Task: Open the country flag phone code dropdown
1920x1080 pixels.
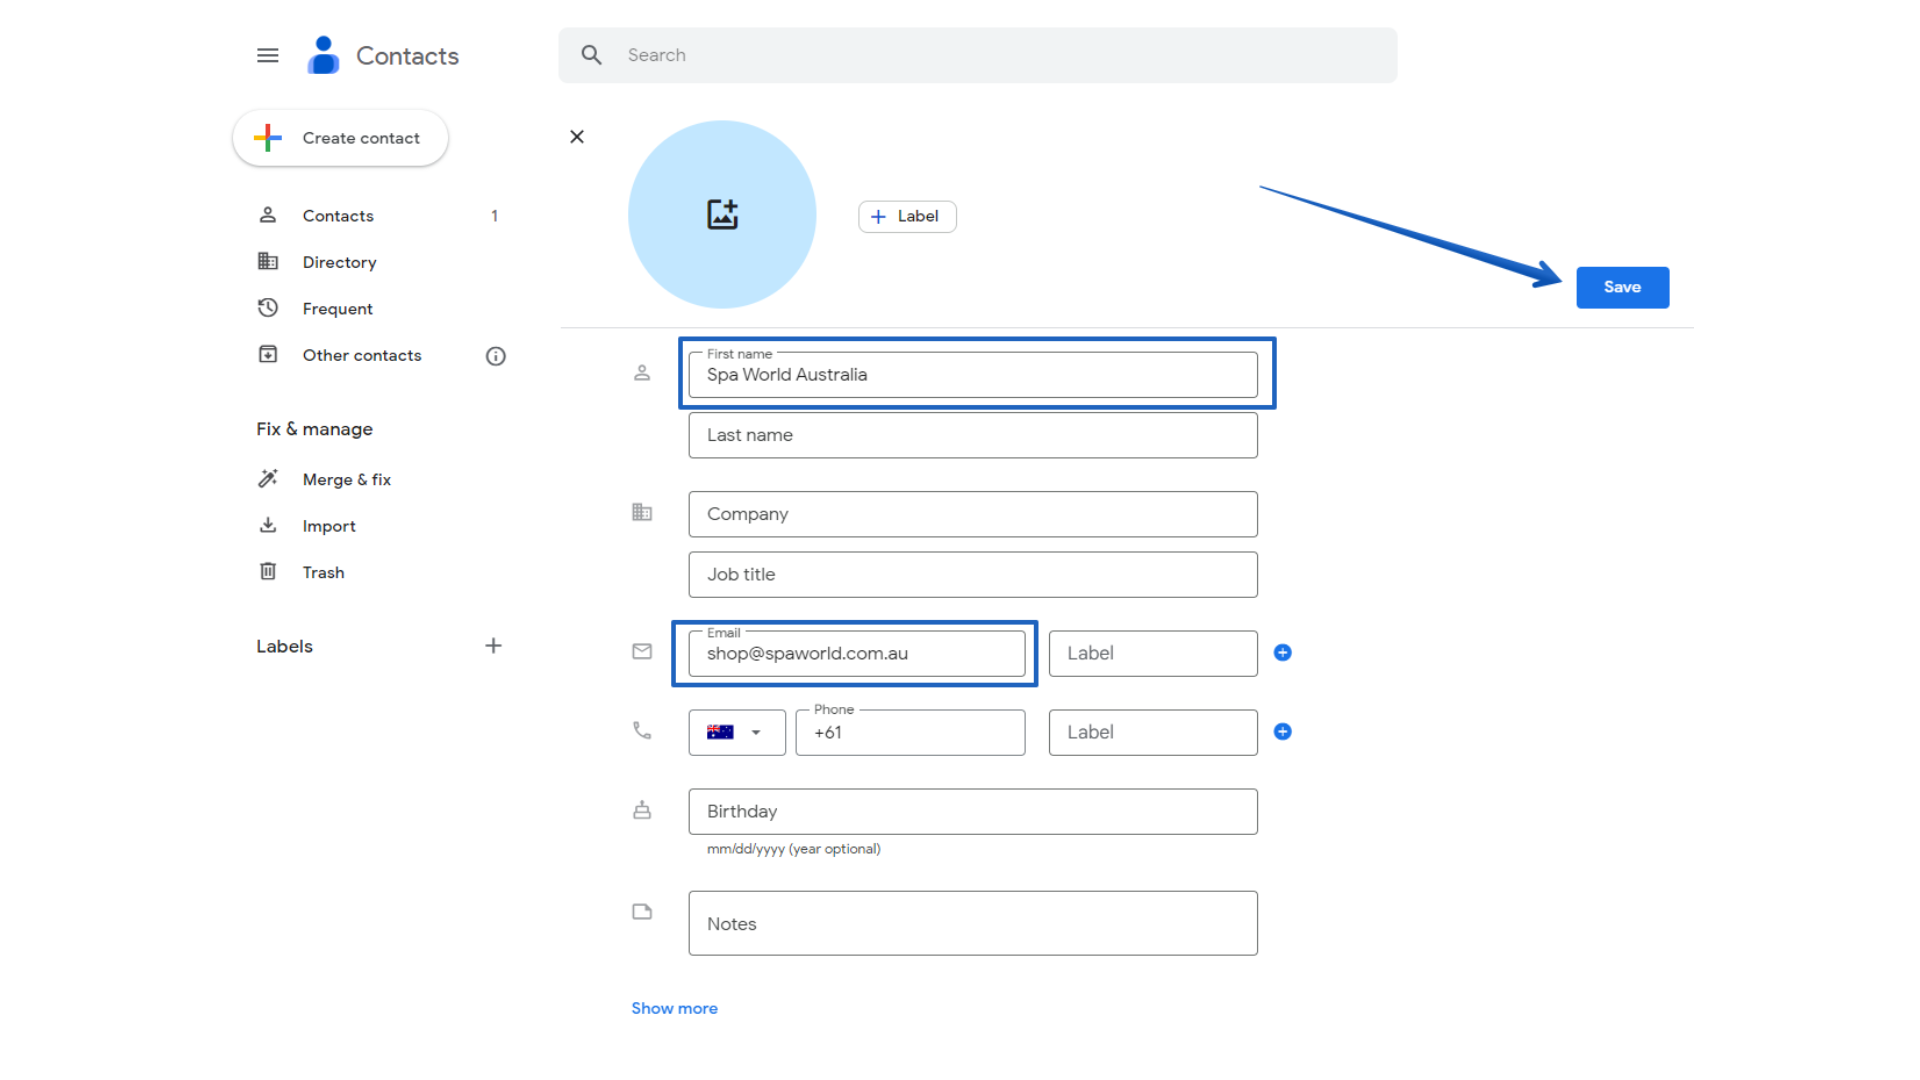Action: click(736, 732)
